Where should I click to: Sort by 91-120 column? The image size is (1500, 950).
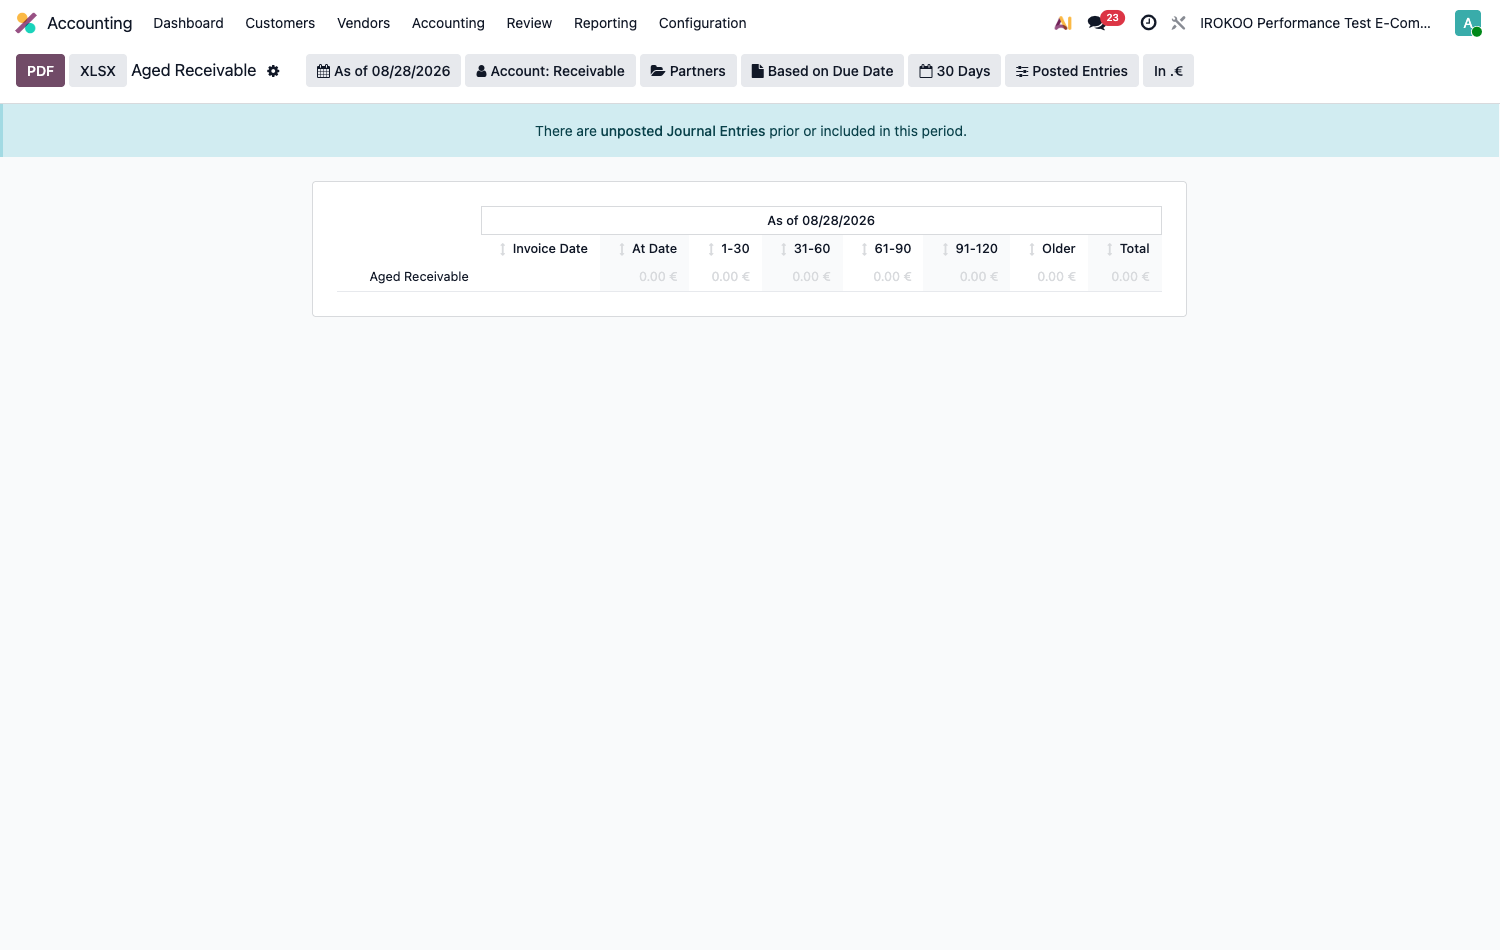(970, 249)
